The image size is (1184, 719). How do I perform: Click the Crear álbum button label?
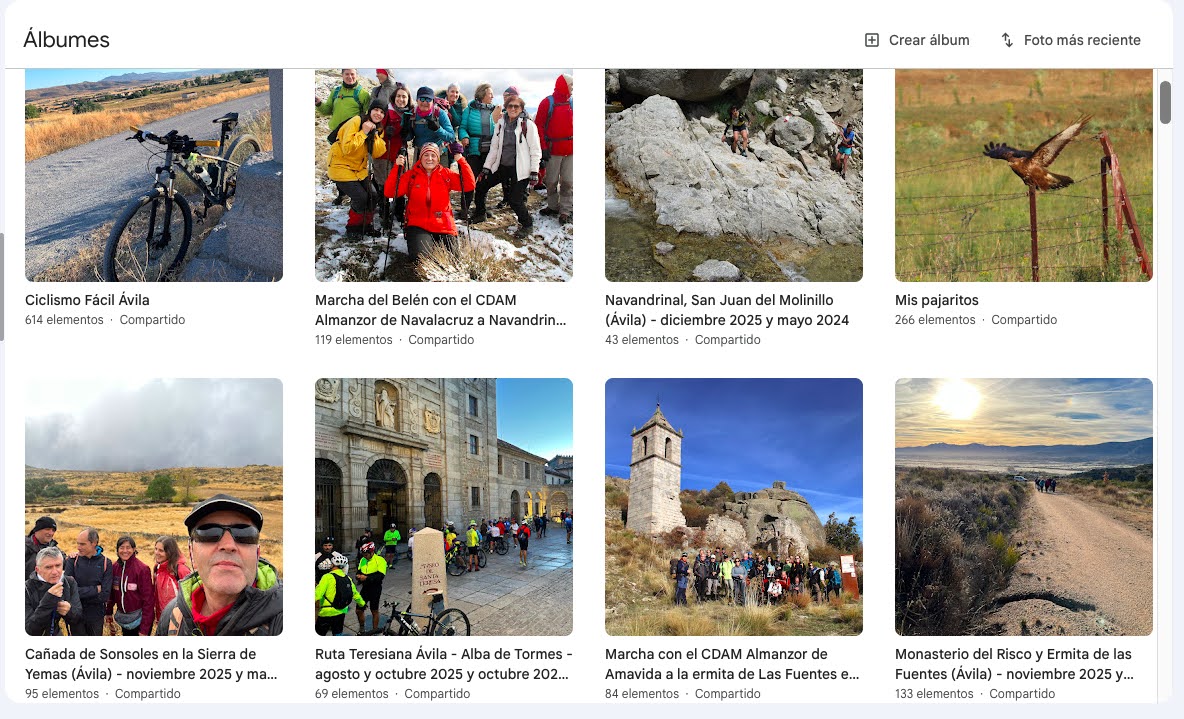[929, 40]
